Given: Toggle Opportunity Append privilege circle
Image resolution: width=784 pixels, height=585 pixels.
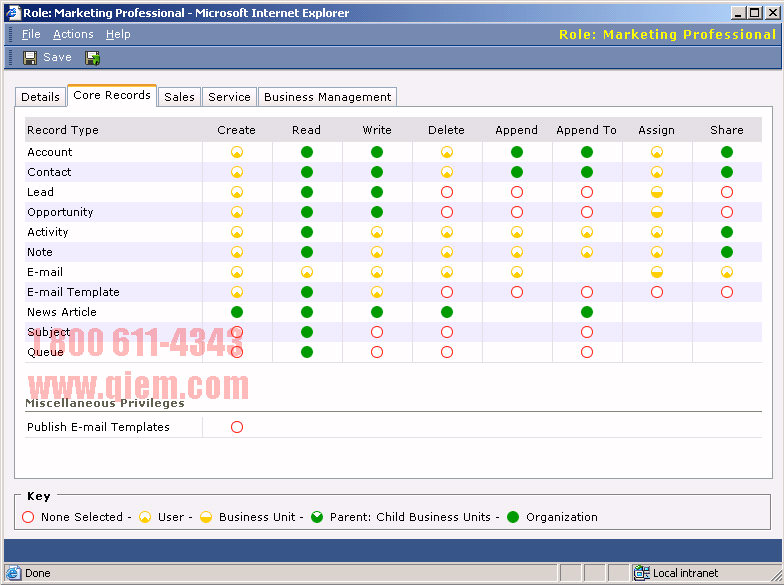Looking at the screenshot, I should click(517, 212).
